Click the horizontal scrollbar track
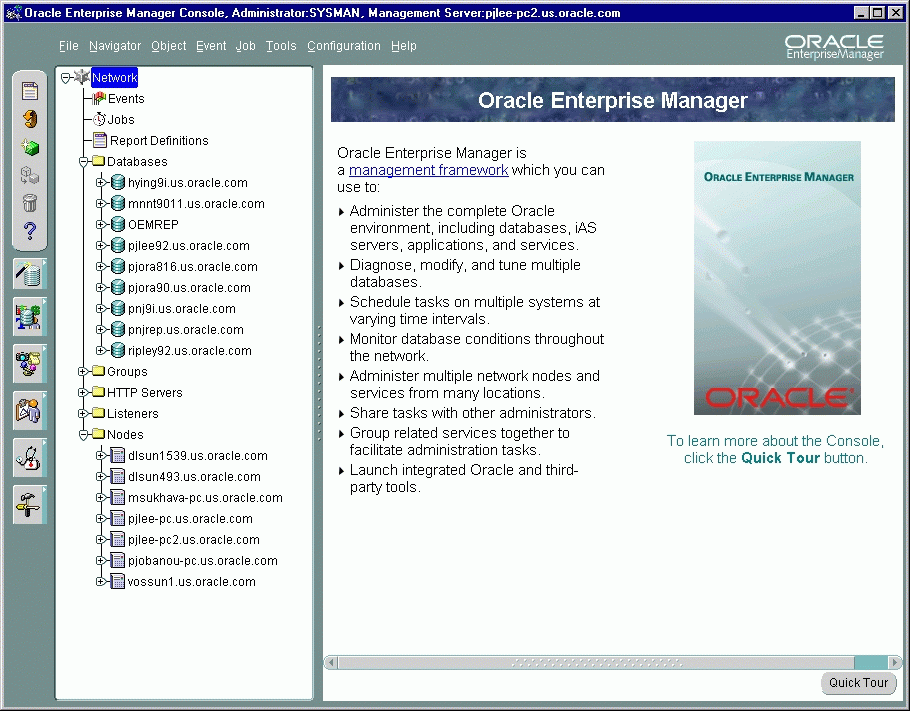Screen dimensions: 910x711 pos(600,662)
